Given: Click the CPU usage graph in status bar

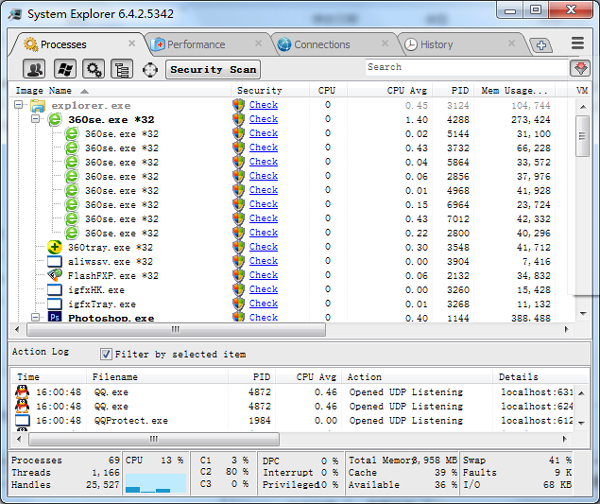Looking at the screenshot, I should tap(155, 483).
